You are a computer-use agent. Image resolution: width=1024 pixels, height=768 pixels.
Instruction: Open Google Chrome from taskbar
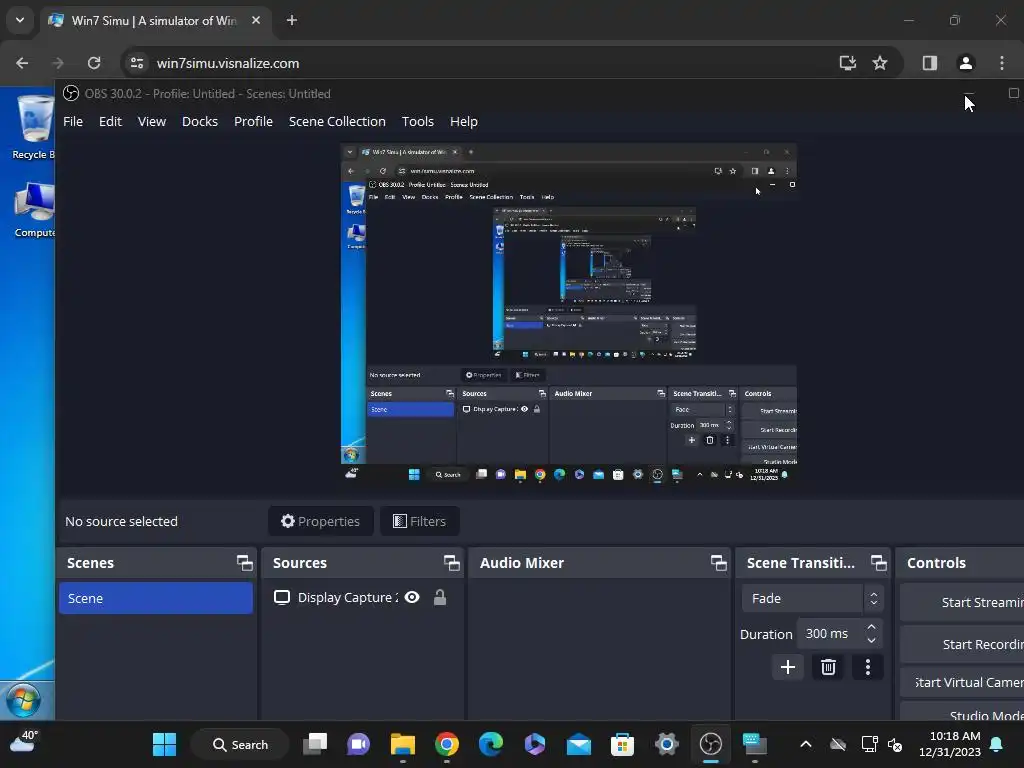447,744
